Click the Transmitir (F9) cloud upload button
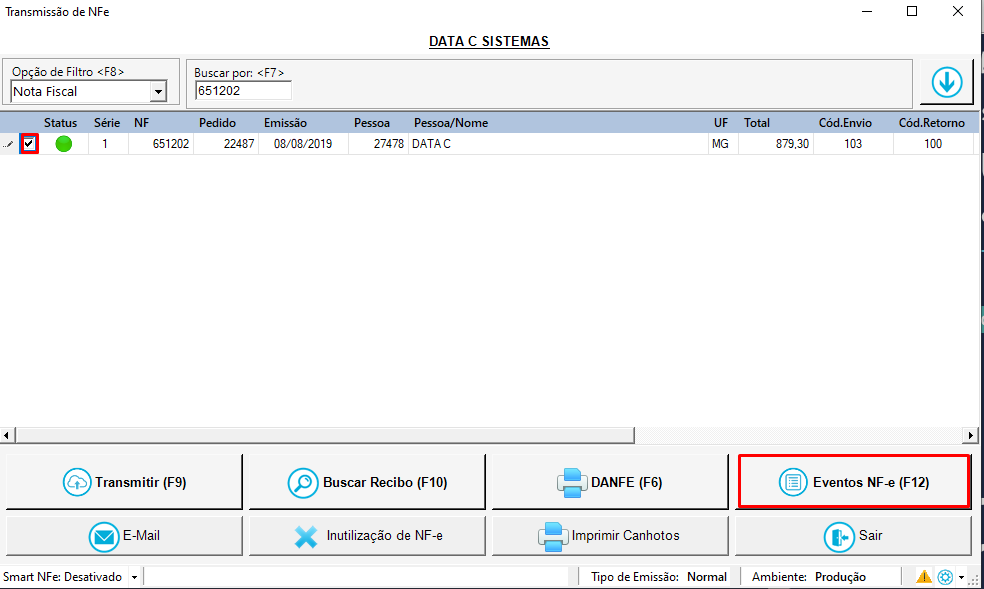The height and width of the screenshot is (589, 984). pyautogui.click(x=124, y=482)
